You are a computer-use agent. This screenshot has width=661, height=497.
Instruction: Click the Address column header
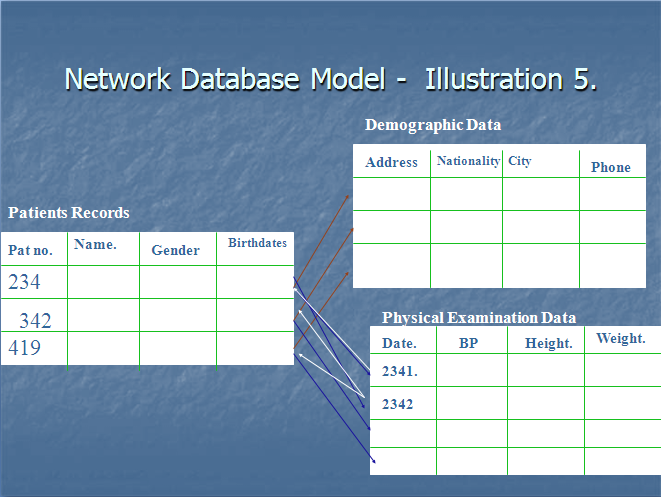[x=391, y=162]
